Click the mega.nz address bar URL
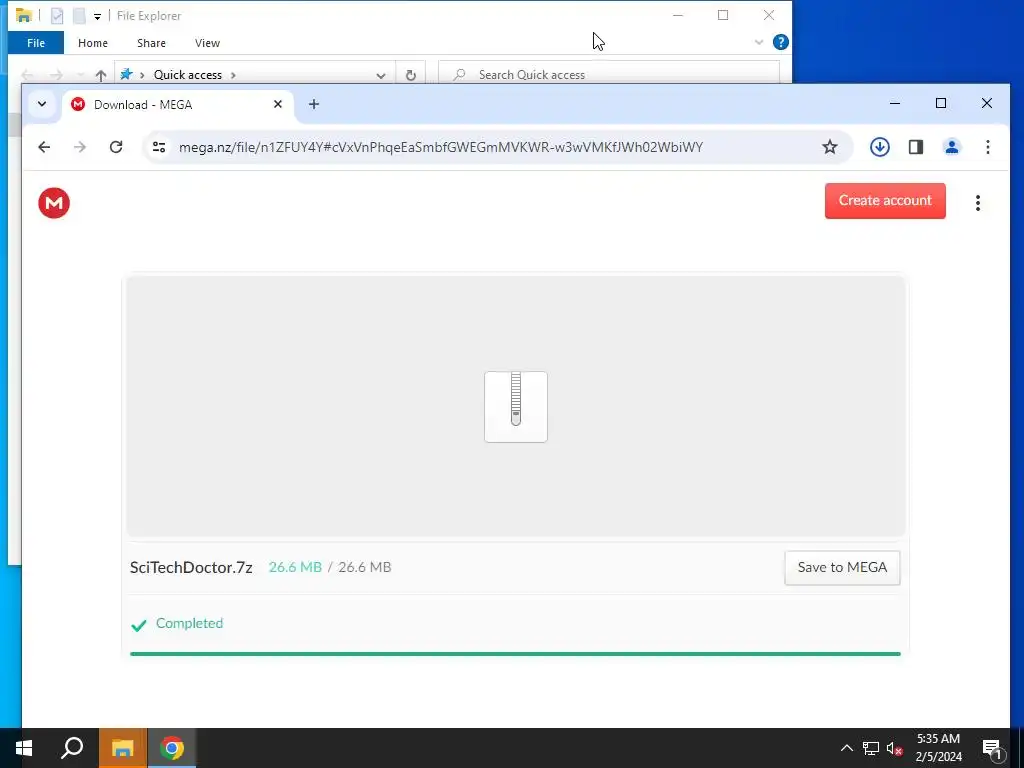Image resolution: width=1024 pixels, height=768 pixels. pos(441,147)
